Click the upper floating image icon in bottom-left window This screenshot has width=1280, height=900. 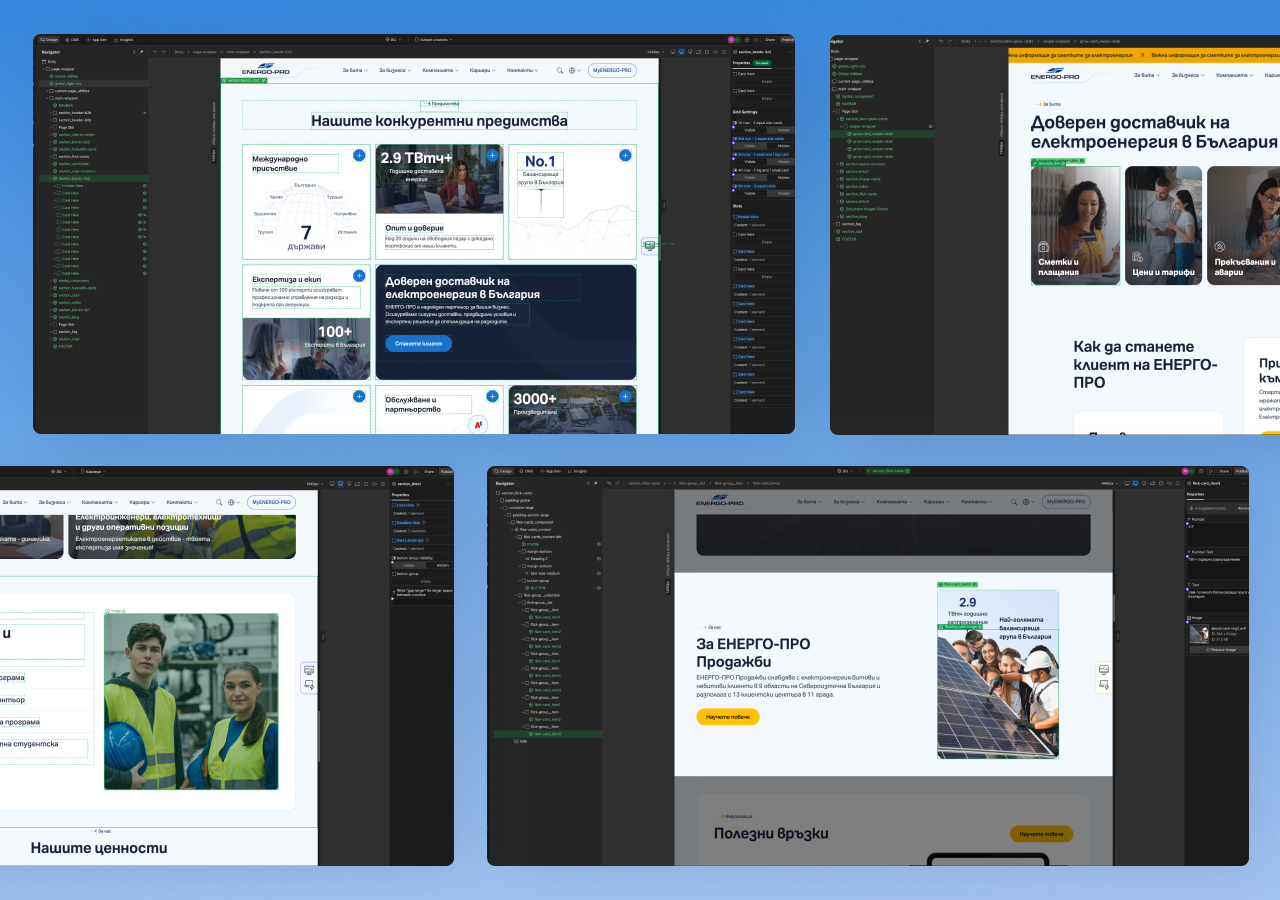[309, 670]
